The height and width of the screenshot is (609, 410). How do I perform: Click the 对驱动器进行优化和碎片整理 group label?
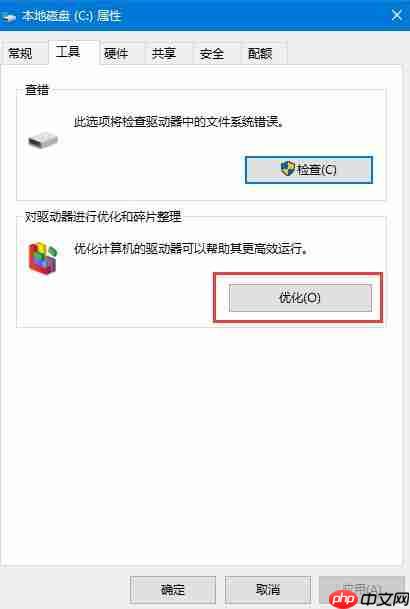103,216
